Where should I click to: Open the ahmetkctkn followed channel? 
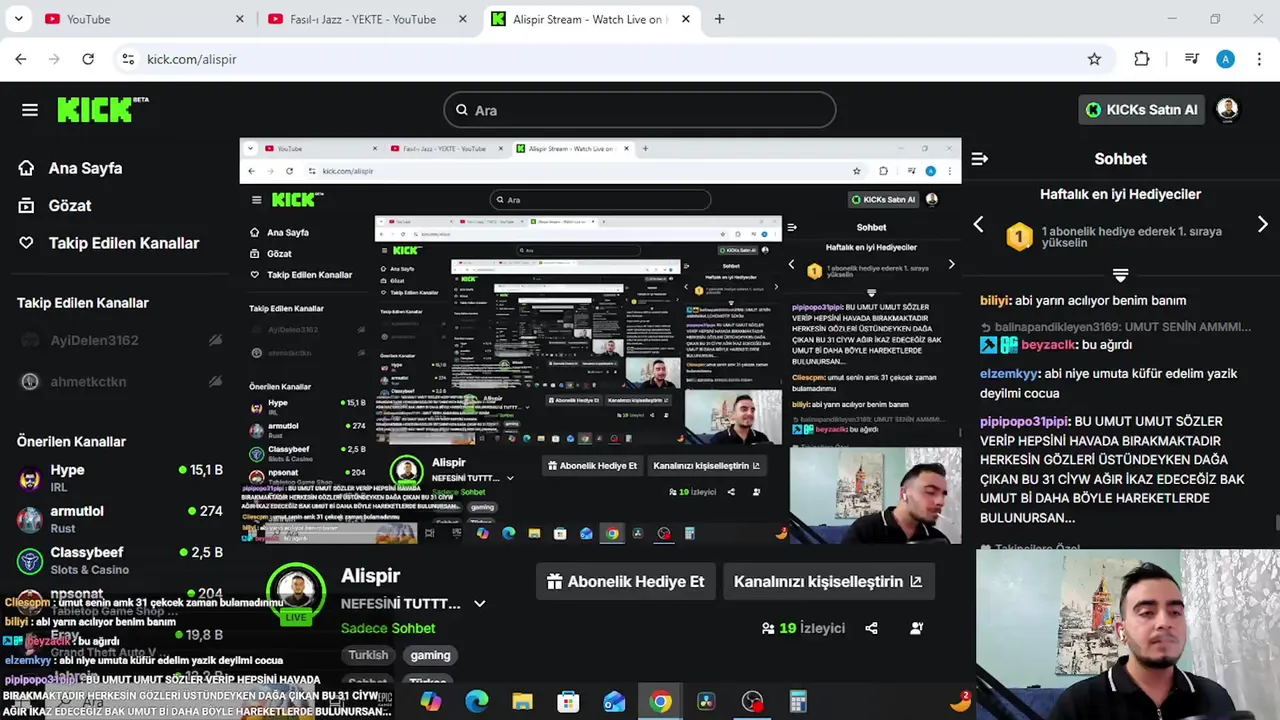[x=88, y=381]
